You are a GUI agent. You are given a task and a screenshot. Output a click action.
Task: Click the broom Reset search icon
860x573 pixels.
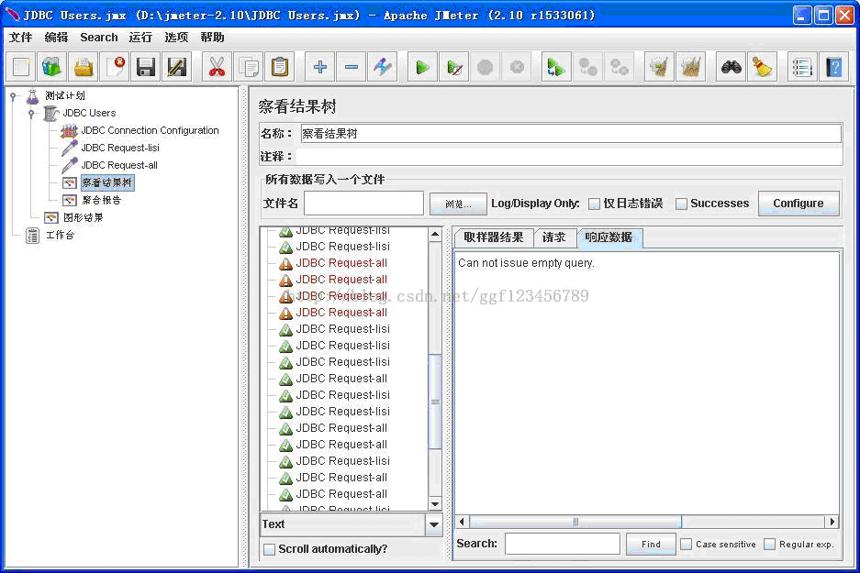(x=762, y=67)
